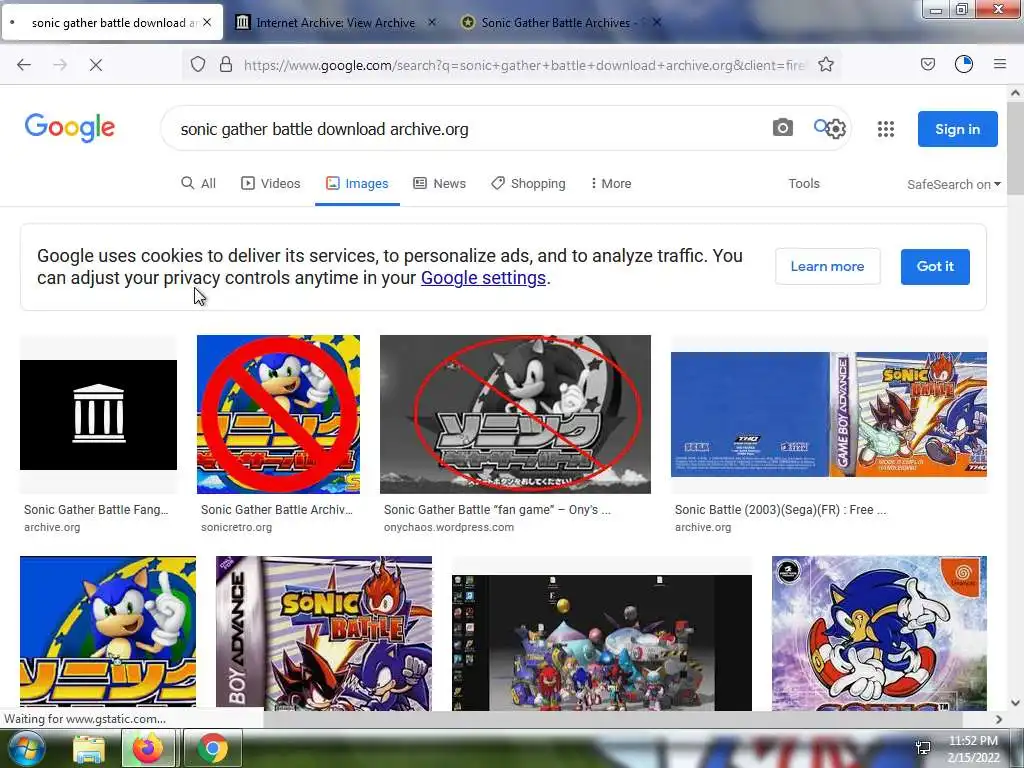
Task: Click the onychaos.wordpress.com source label
Action: pyautogui.click(x=449, y=527)
